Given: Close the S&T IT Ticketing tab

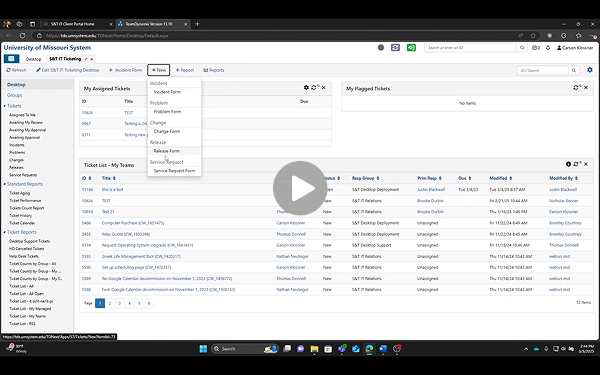Looking at the screenshot, I should (92, 59).
